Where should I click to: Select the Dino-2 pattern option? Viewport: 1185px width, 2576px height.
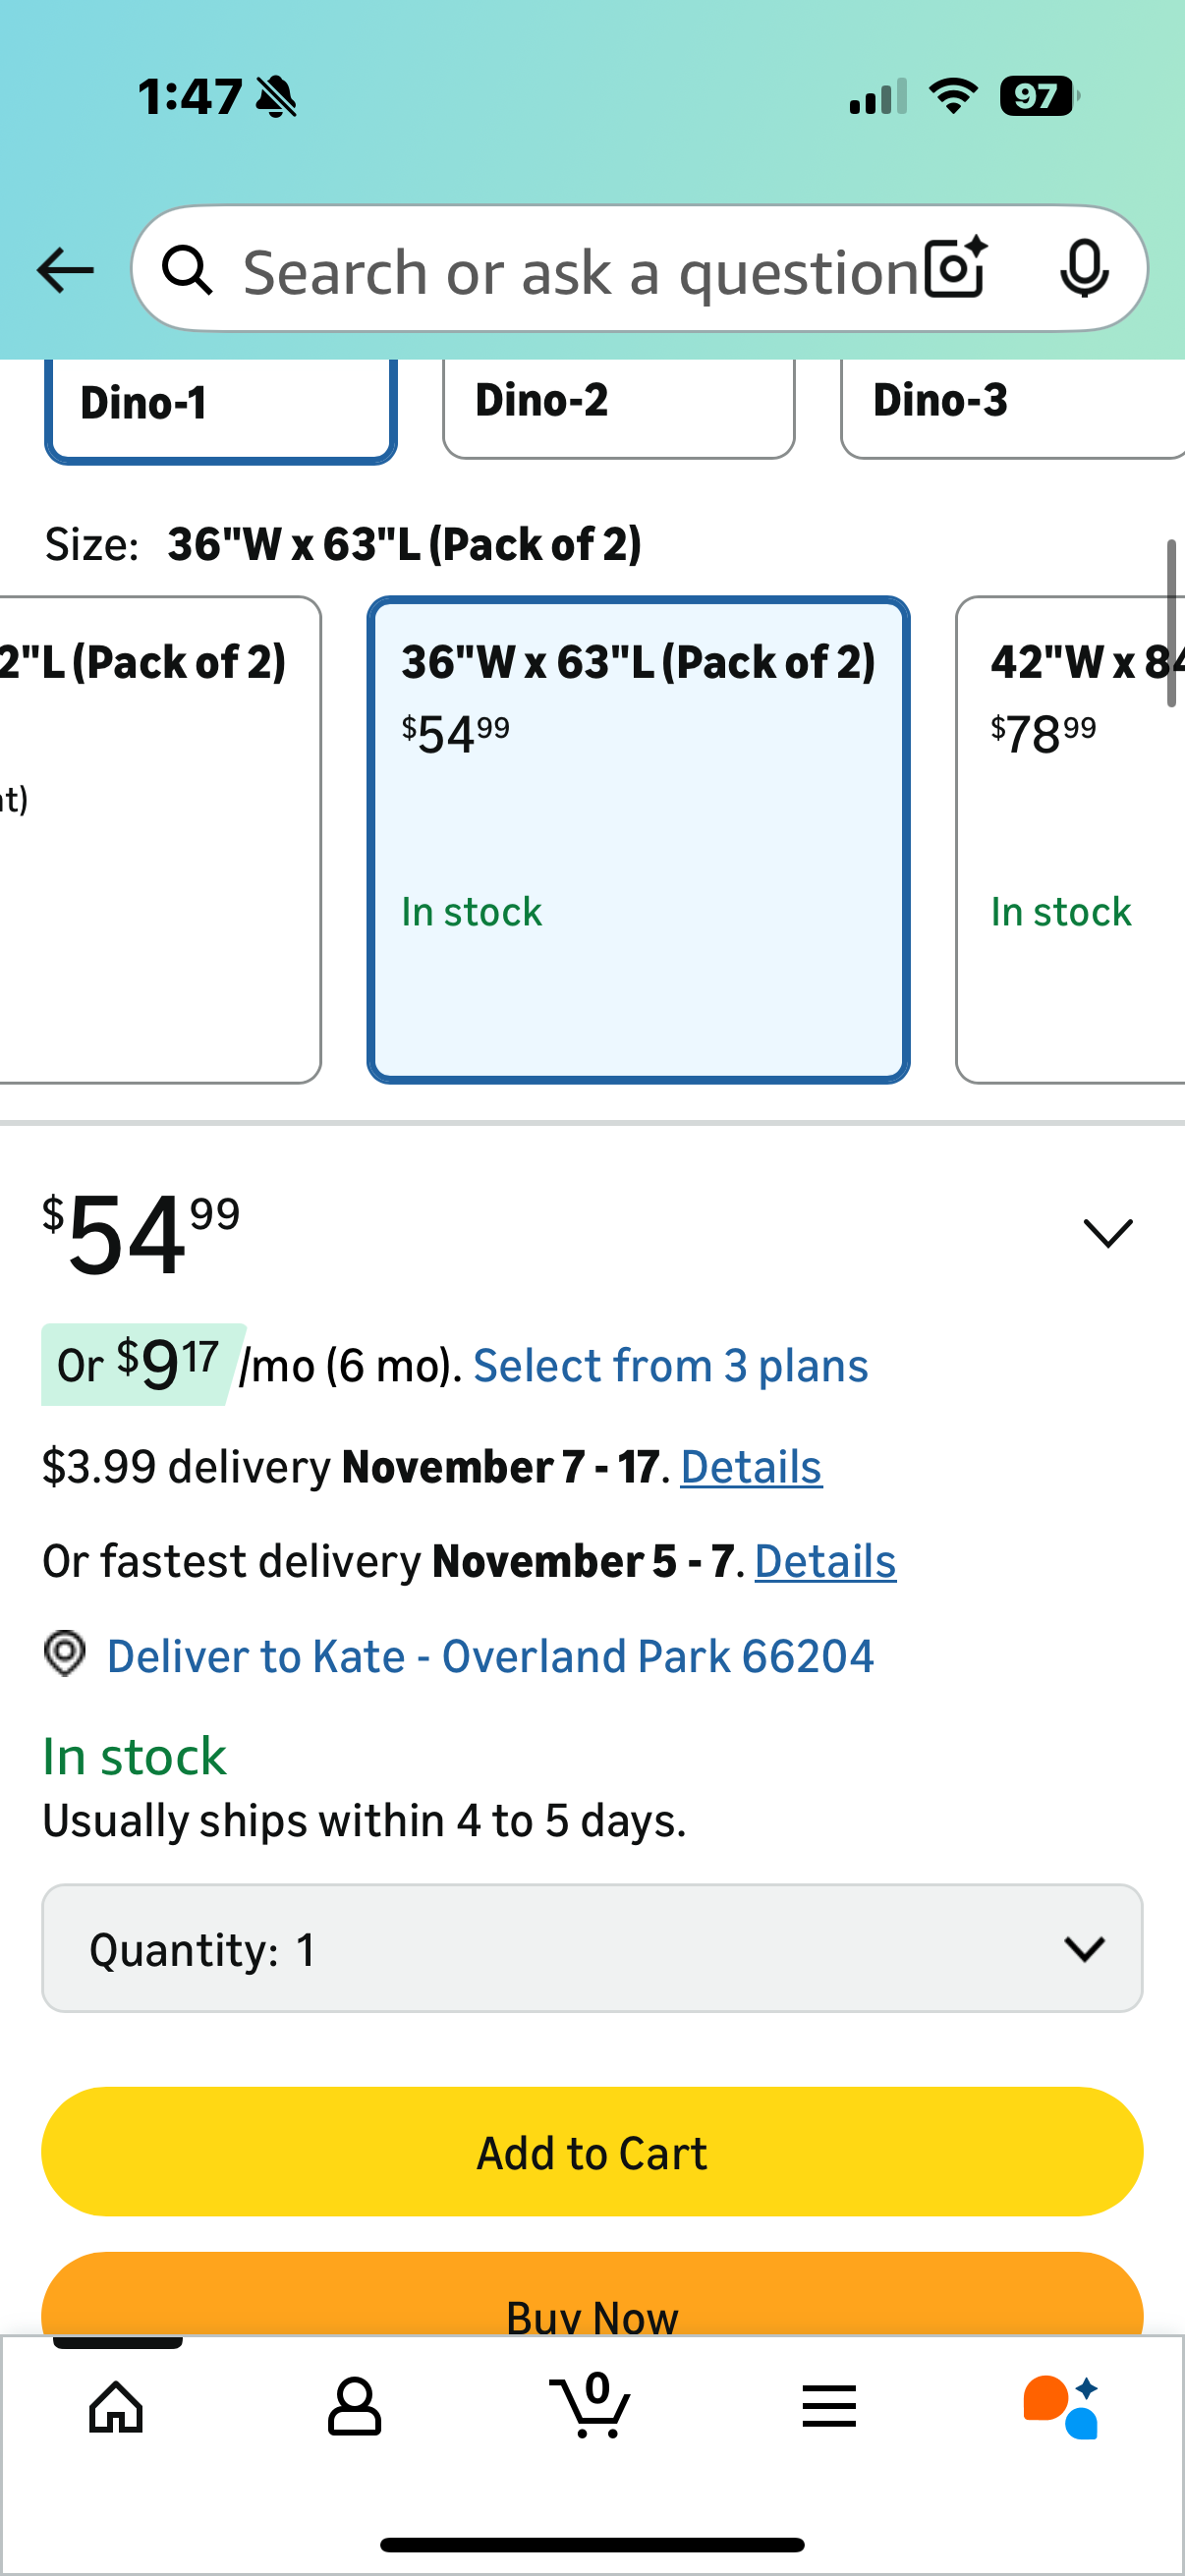(618, 402)
